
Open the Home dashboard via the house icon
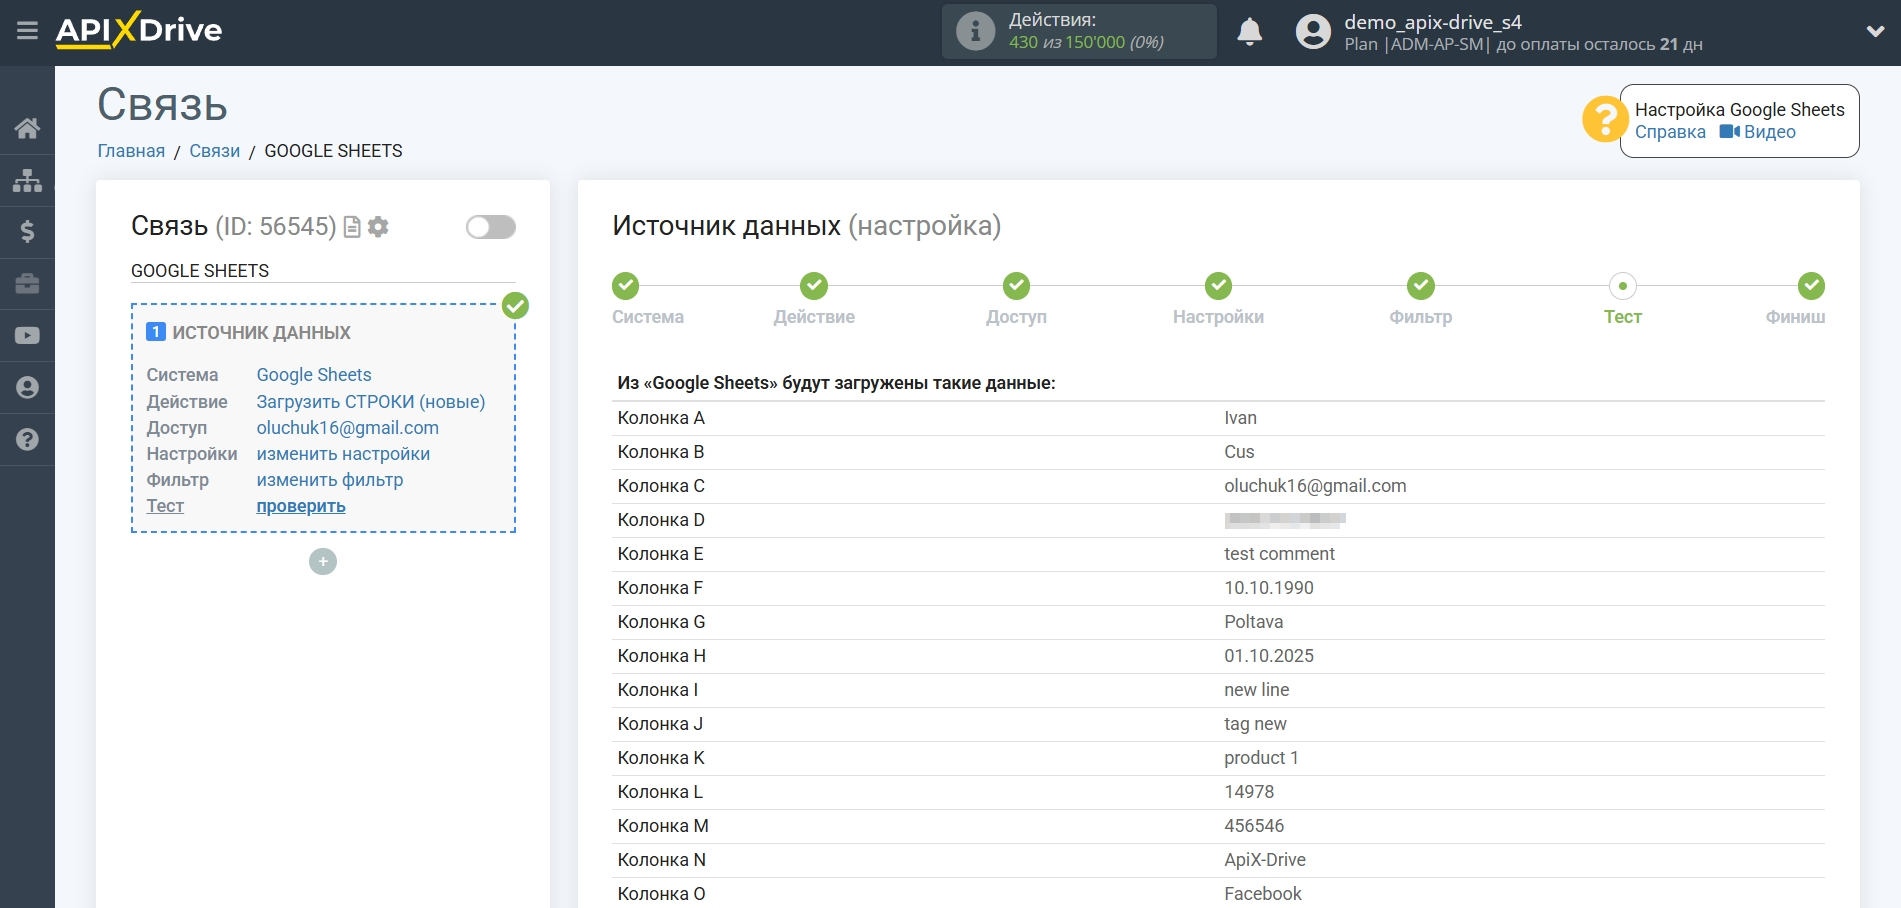click(x=27, y=128)
